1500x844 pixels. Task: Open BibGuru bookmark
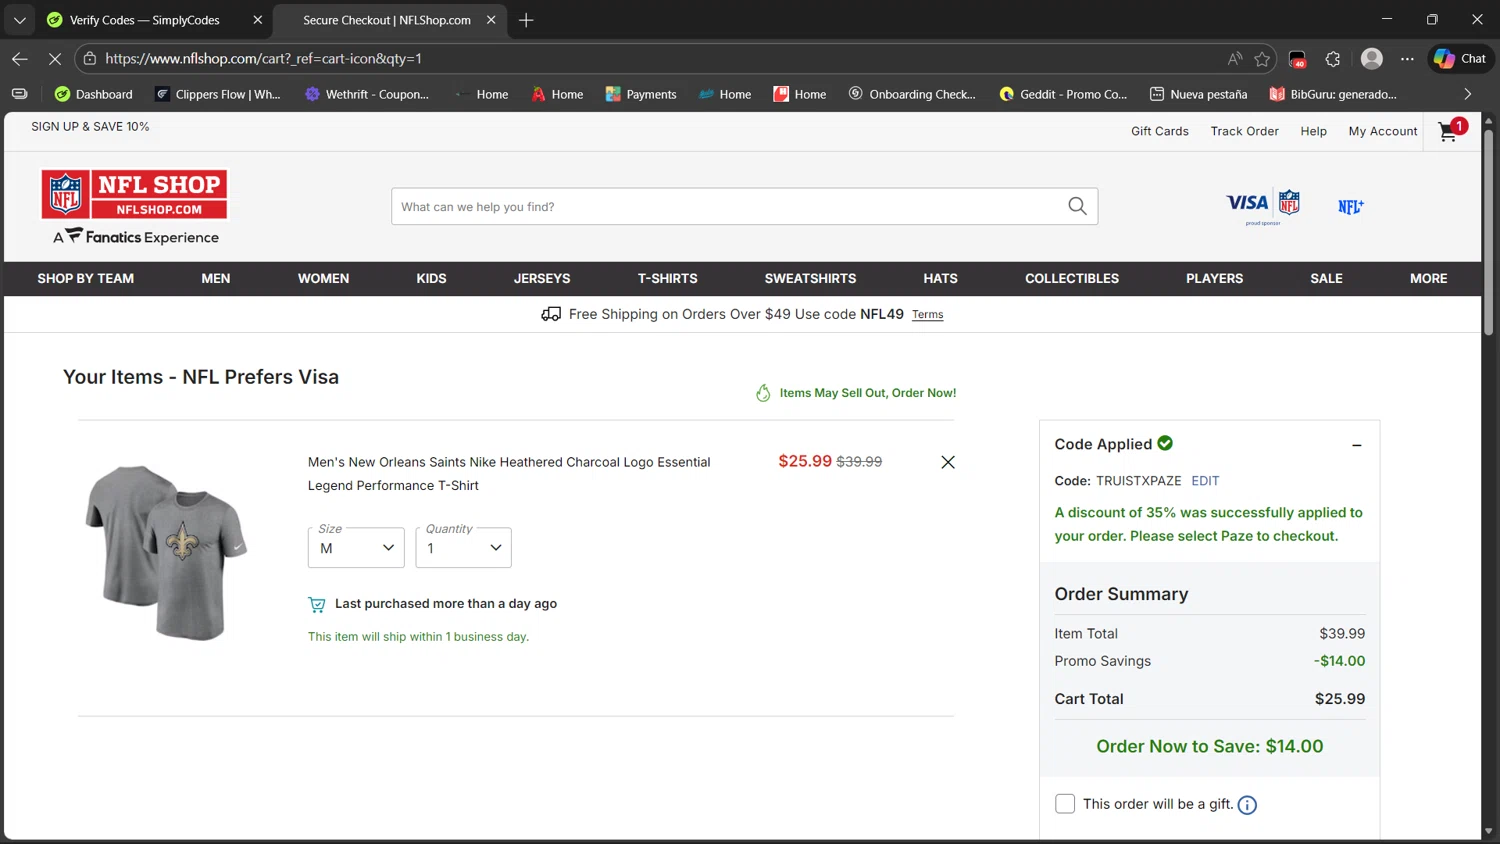pyautogui.click(x=1332, y=94)
